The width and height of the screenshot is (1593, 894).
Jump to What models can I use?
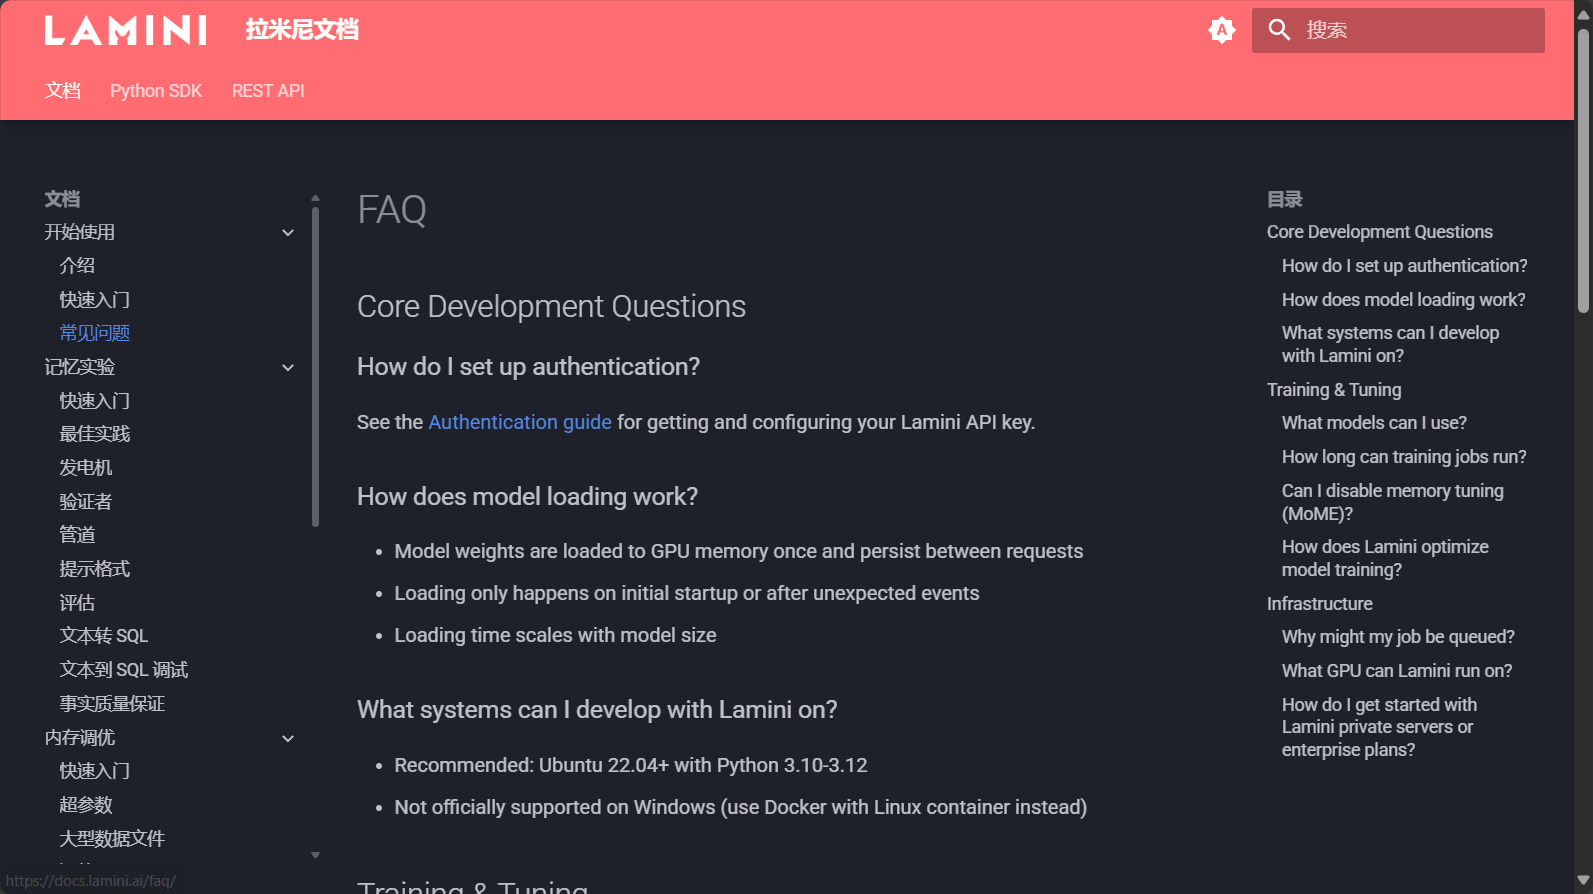1375,423
